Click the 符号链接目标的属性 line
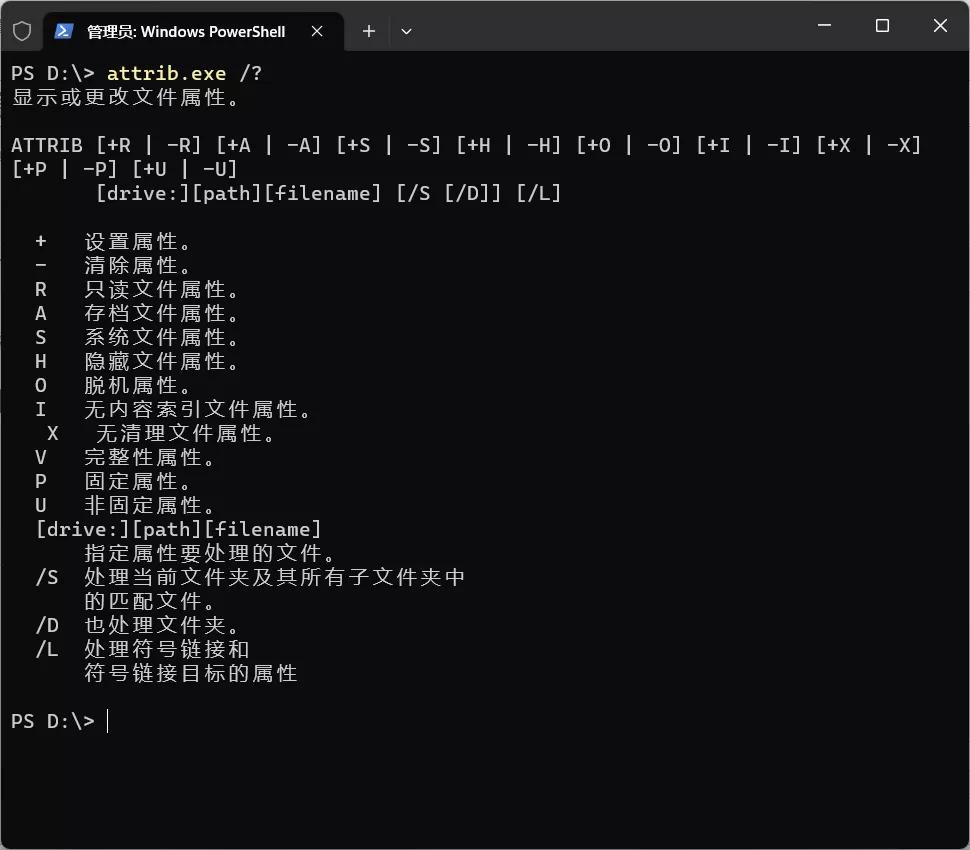The width and height of the screenshot is (970, 850). tap(190, 674)
